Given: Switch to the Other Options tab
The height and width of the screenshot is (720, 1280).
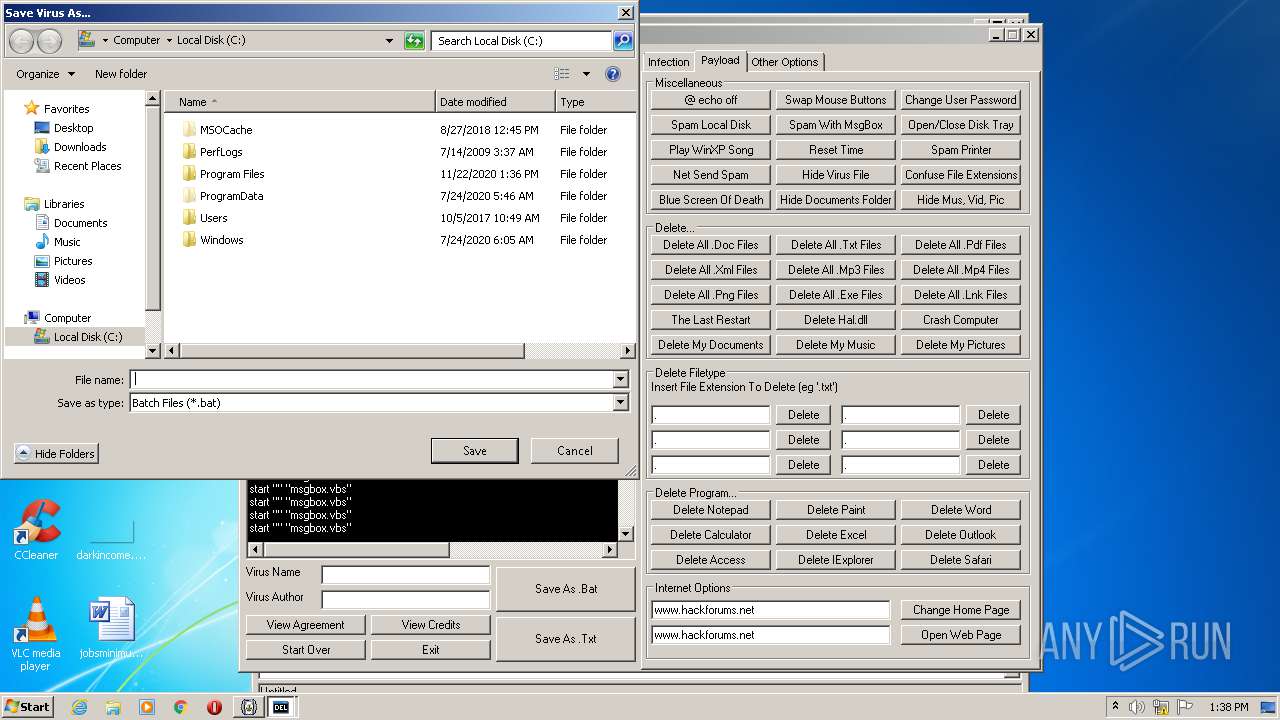Looking at the screenshot, I should coord(785,62).
